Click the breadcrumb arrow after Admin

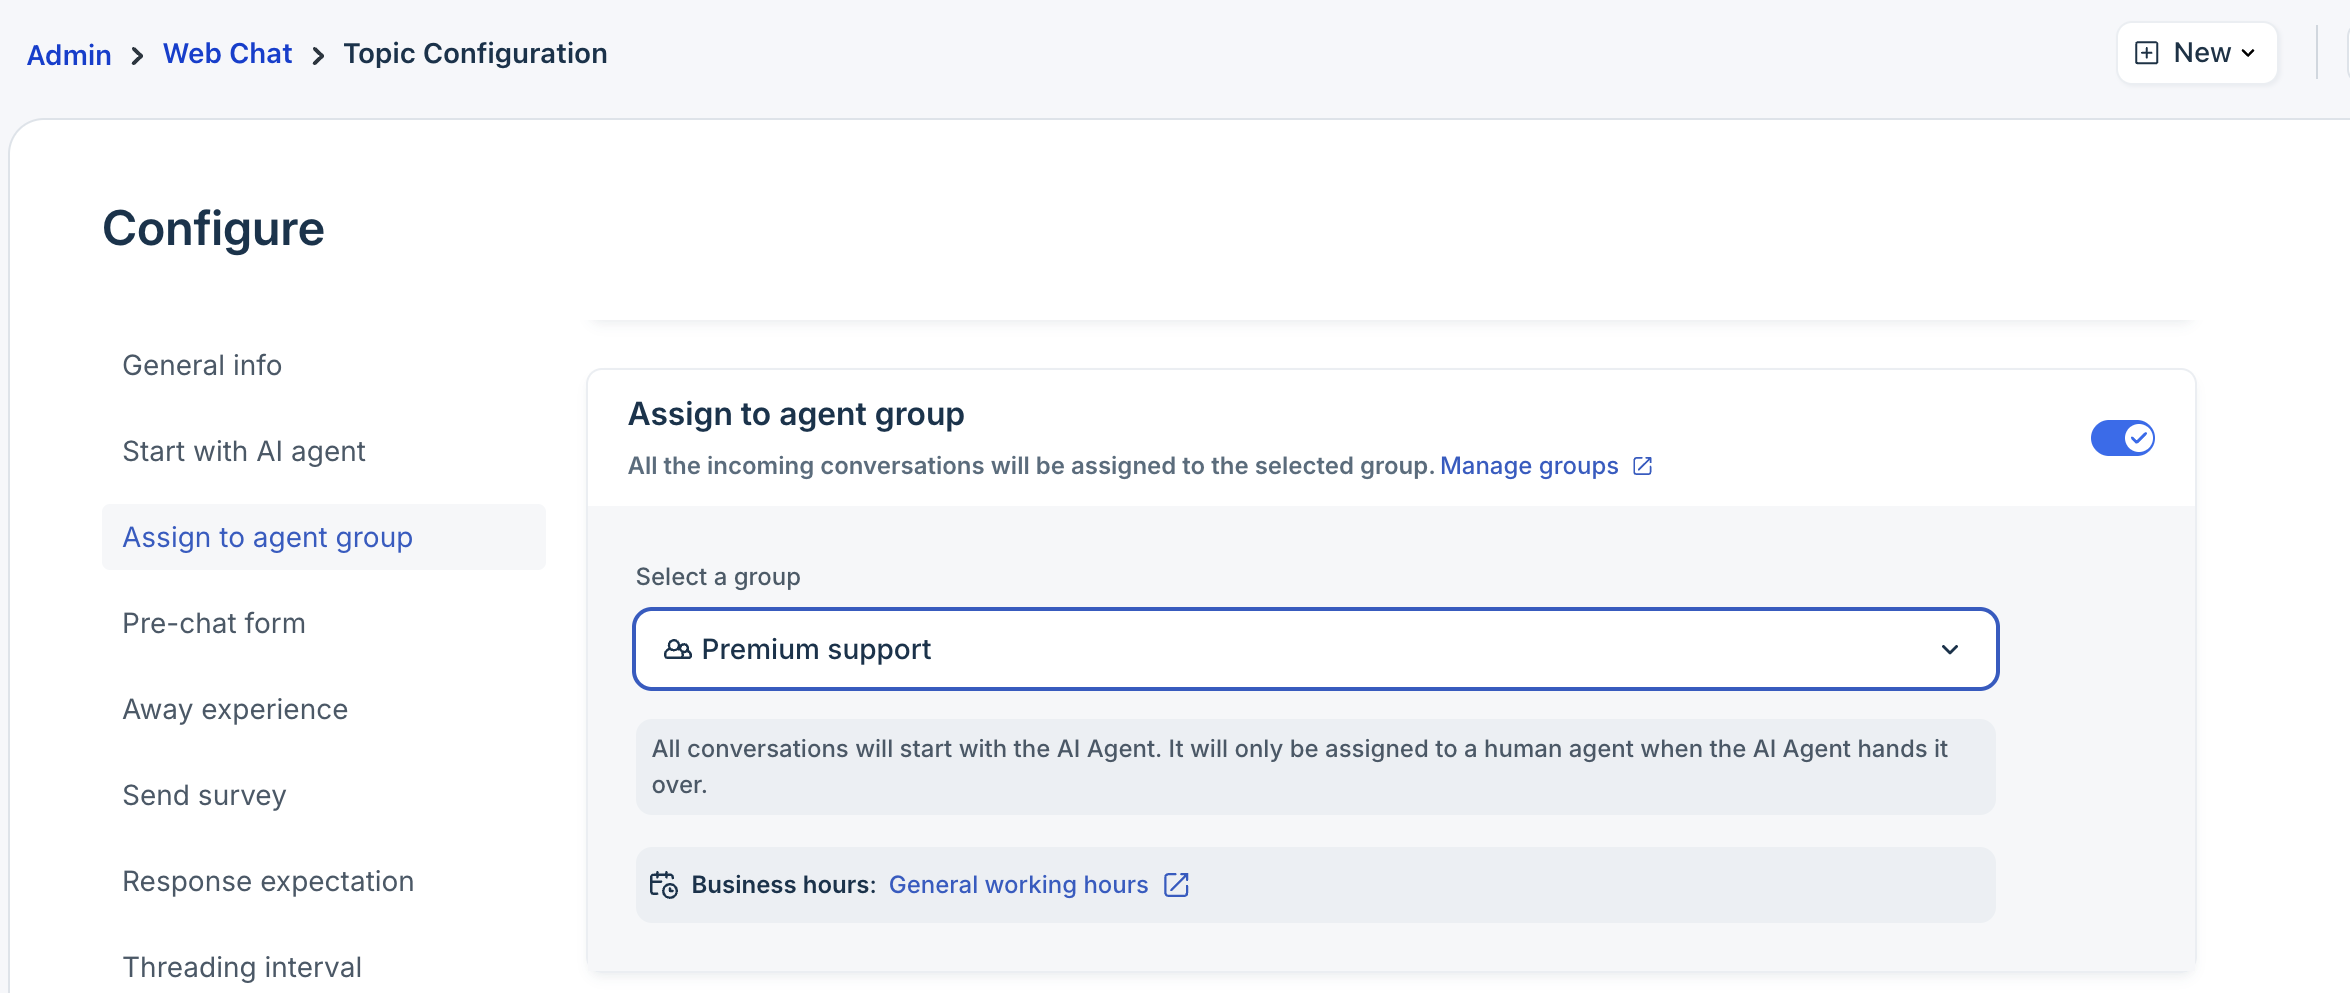point(137,56)
